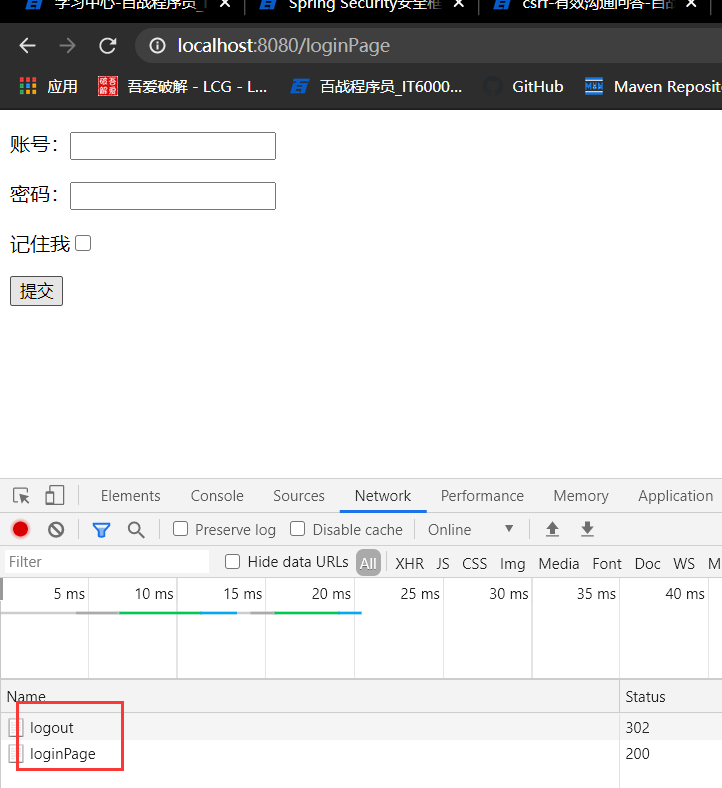Filter requests by Img type
The height and width of the screenshot is (788, 722).
[x=512, y=563]
